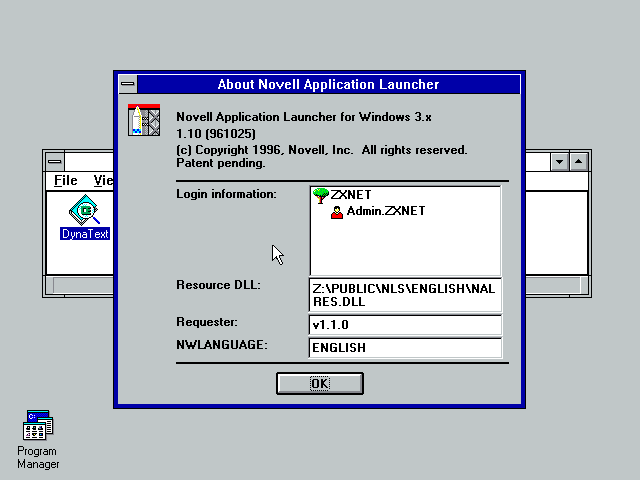Click the Resource DLL path field
The width and height of the screenshot is (640, 480).
pos(405,295)
